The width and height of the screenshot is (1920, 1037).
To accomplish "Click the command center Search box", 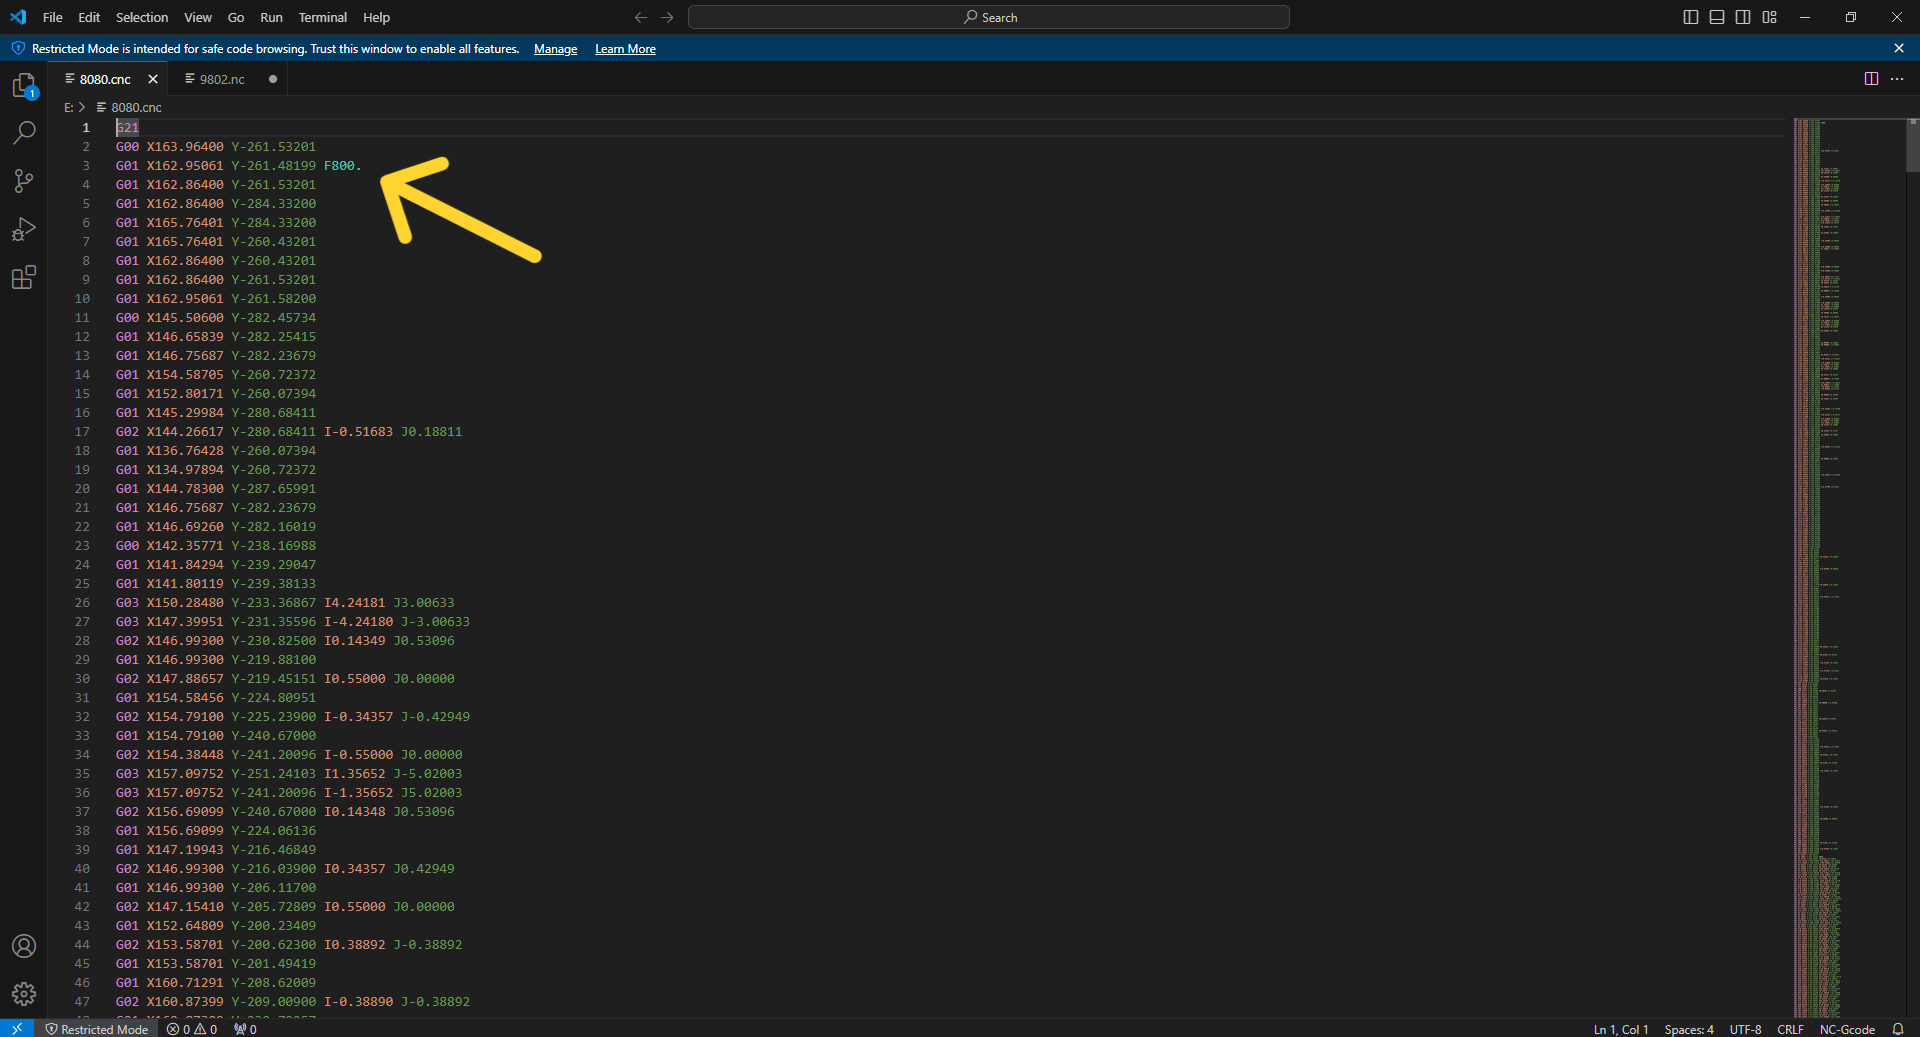I will click(x=989, y=17).
